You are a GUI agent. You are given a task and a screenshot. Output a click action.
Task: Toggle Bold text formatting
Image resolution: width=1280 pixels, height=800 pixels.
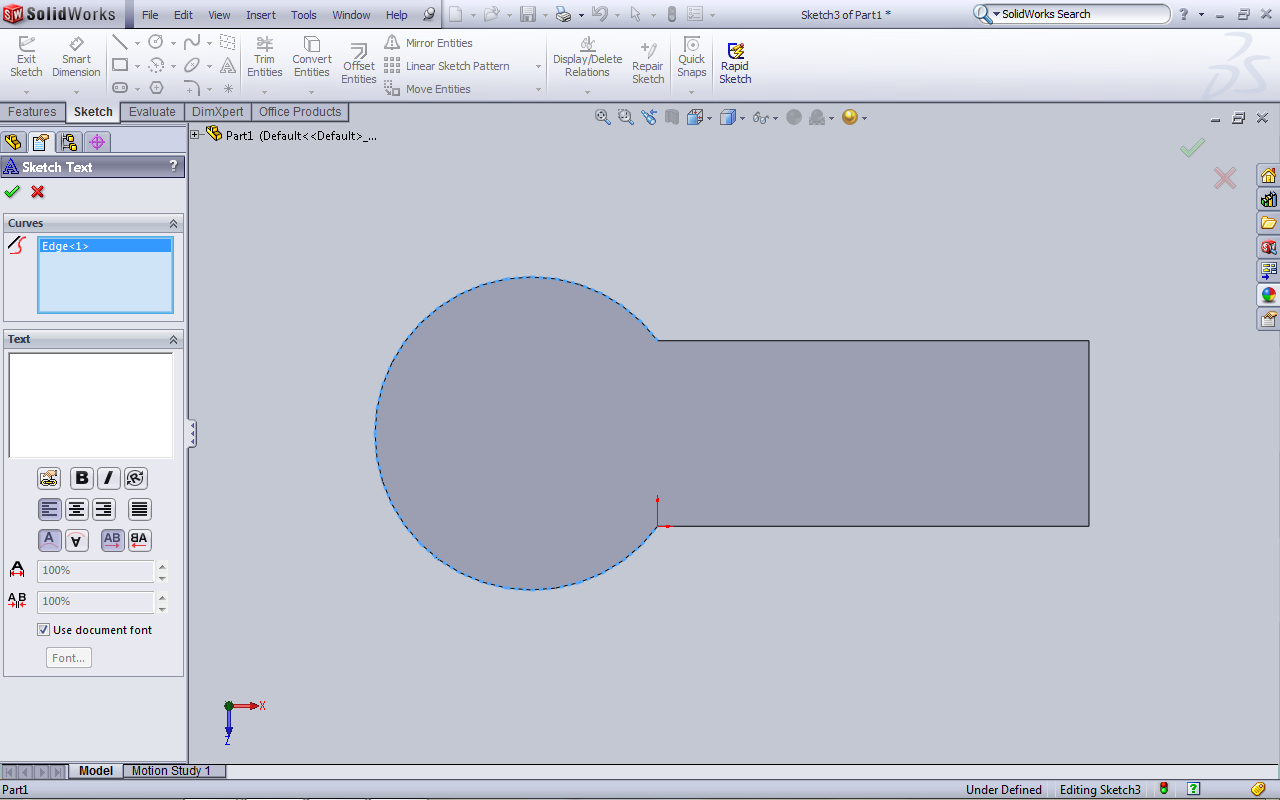click(x=82, y=479)
